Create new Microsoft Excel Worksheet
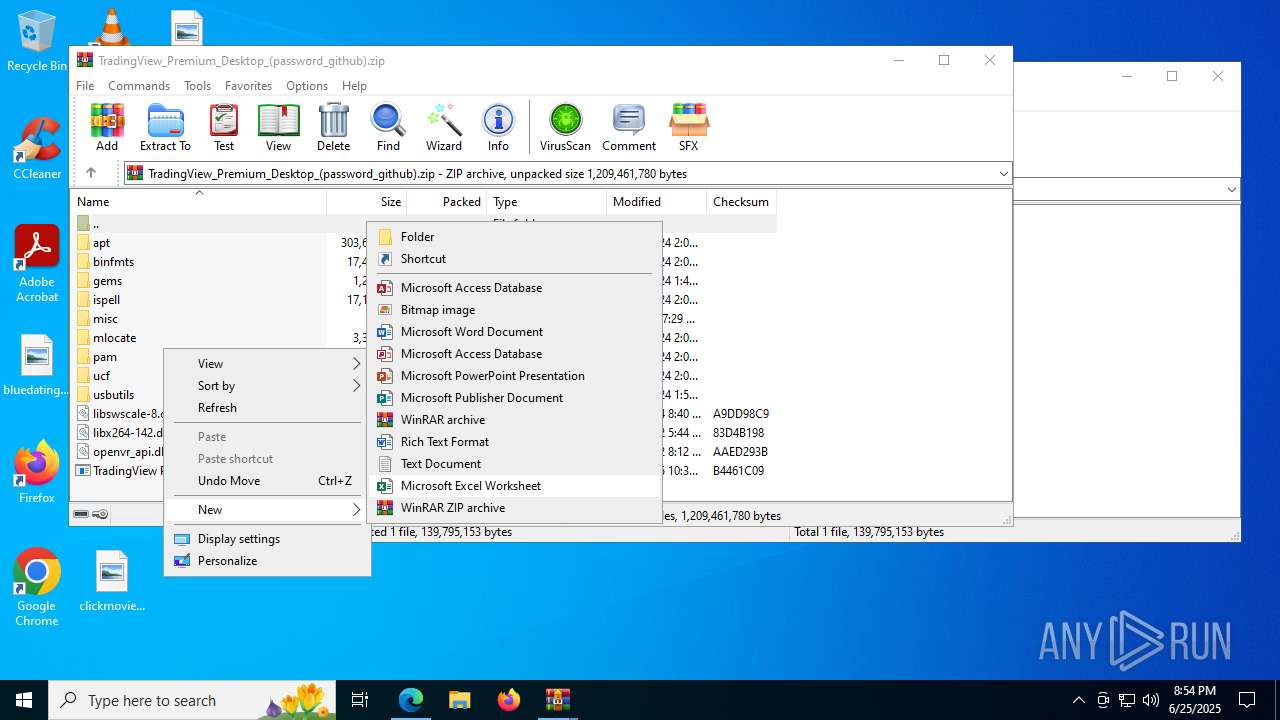Image resolution: width=1280 pixels, height=720 pixels. point(515,486)
